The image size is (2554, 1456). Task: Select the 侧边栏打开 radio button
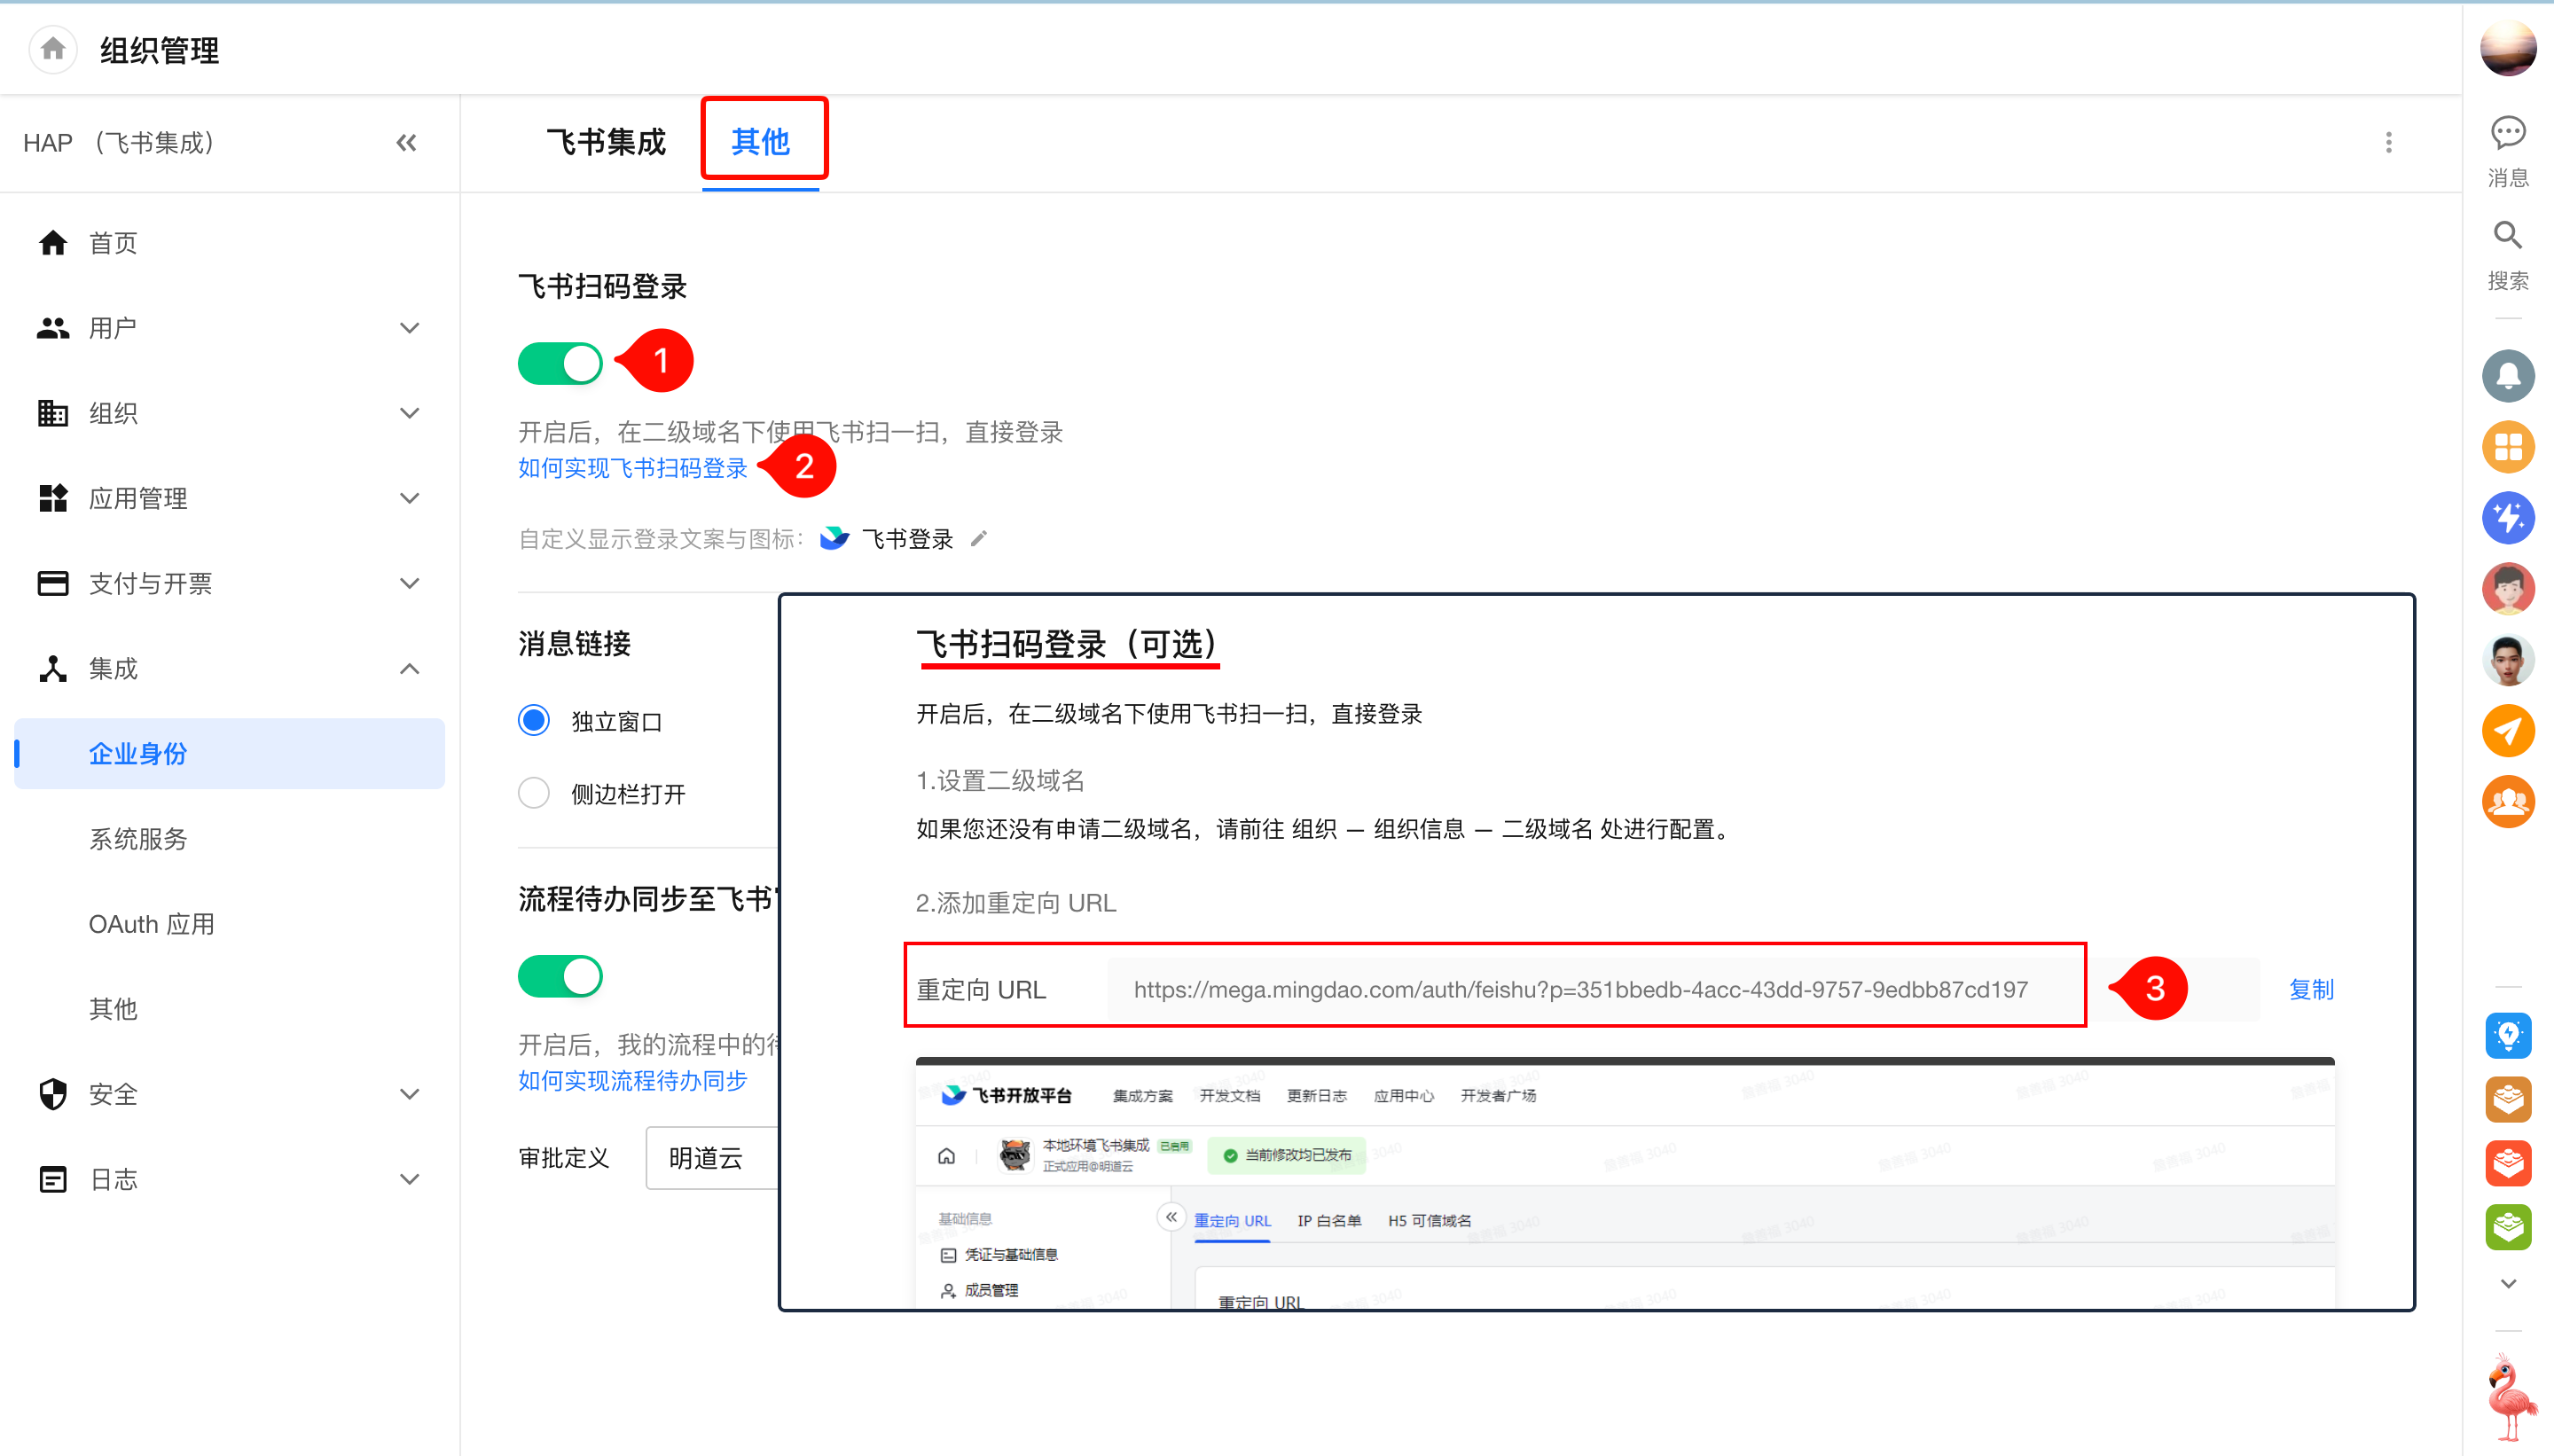point(534,793)
